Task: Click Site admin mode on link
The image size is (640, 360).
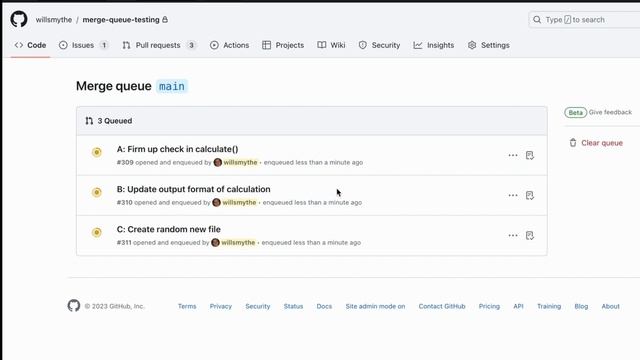Action: (x=375, y=306)
